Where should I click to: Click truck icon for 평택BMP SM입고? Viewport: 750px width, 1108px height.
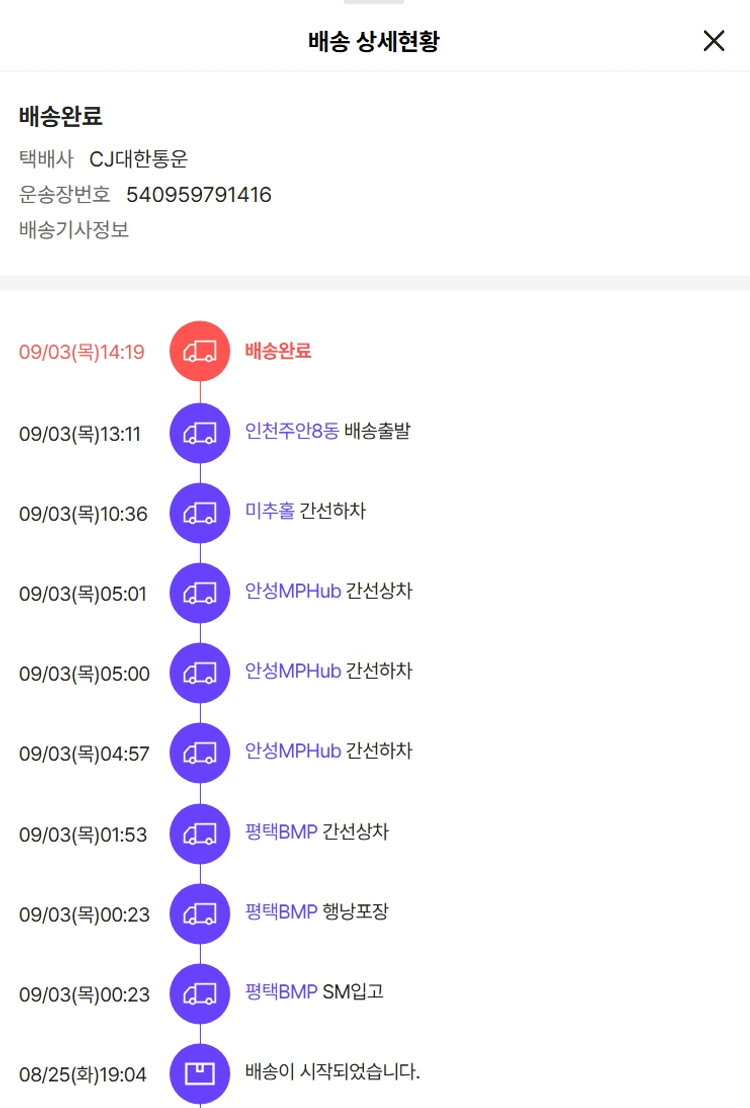point(200,994)
